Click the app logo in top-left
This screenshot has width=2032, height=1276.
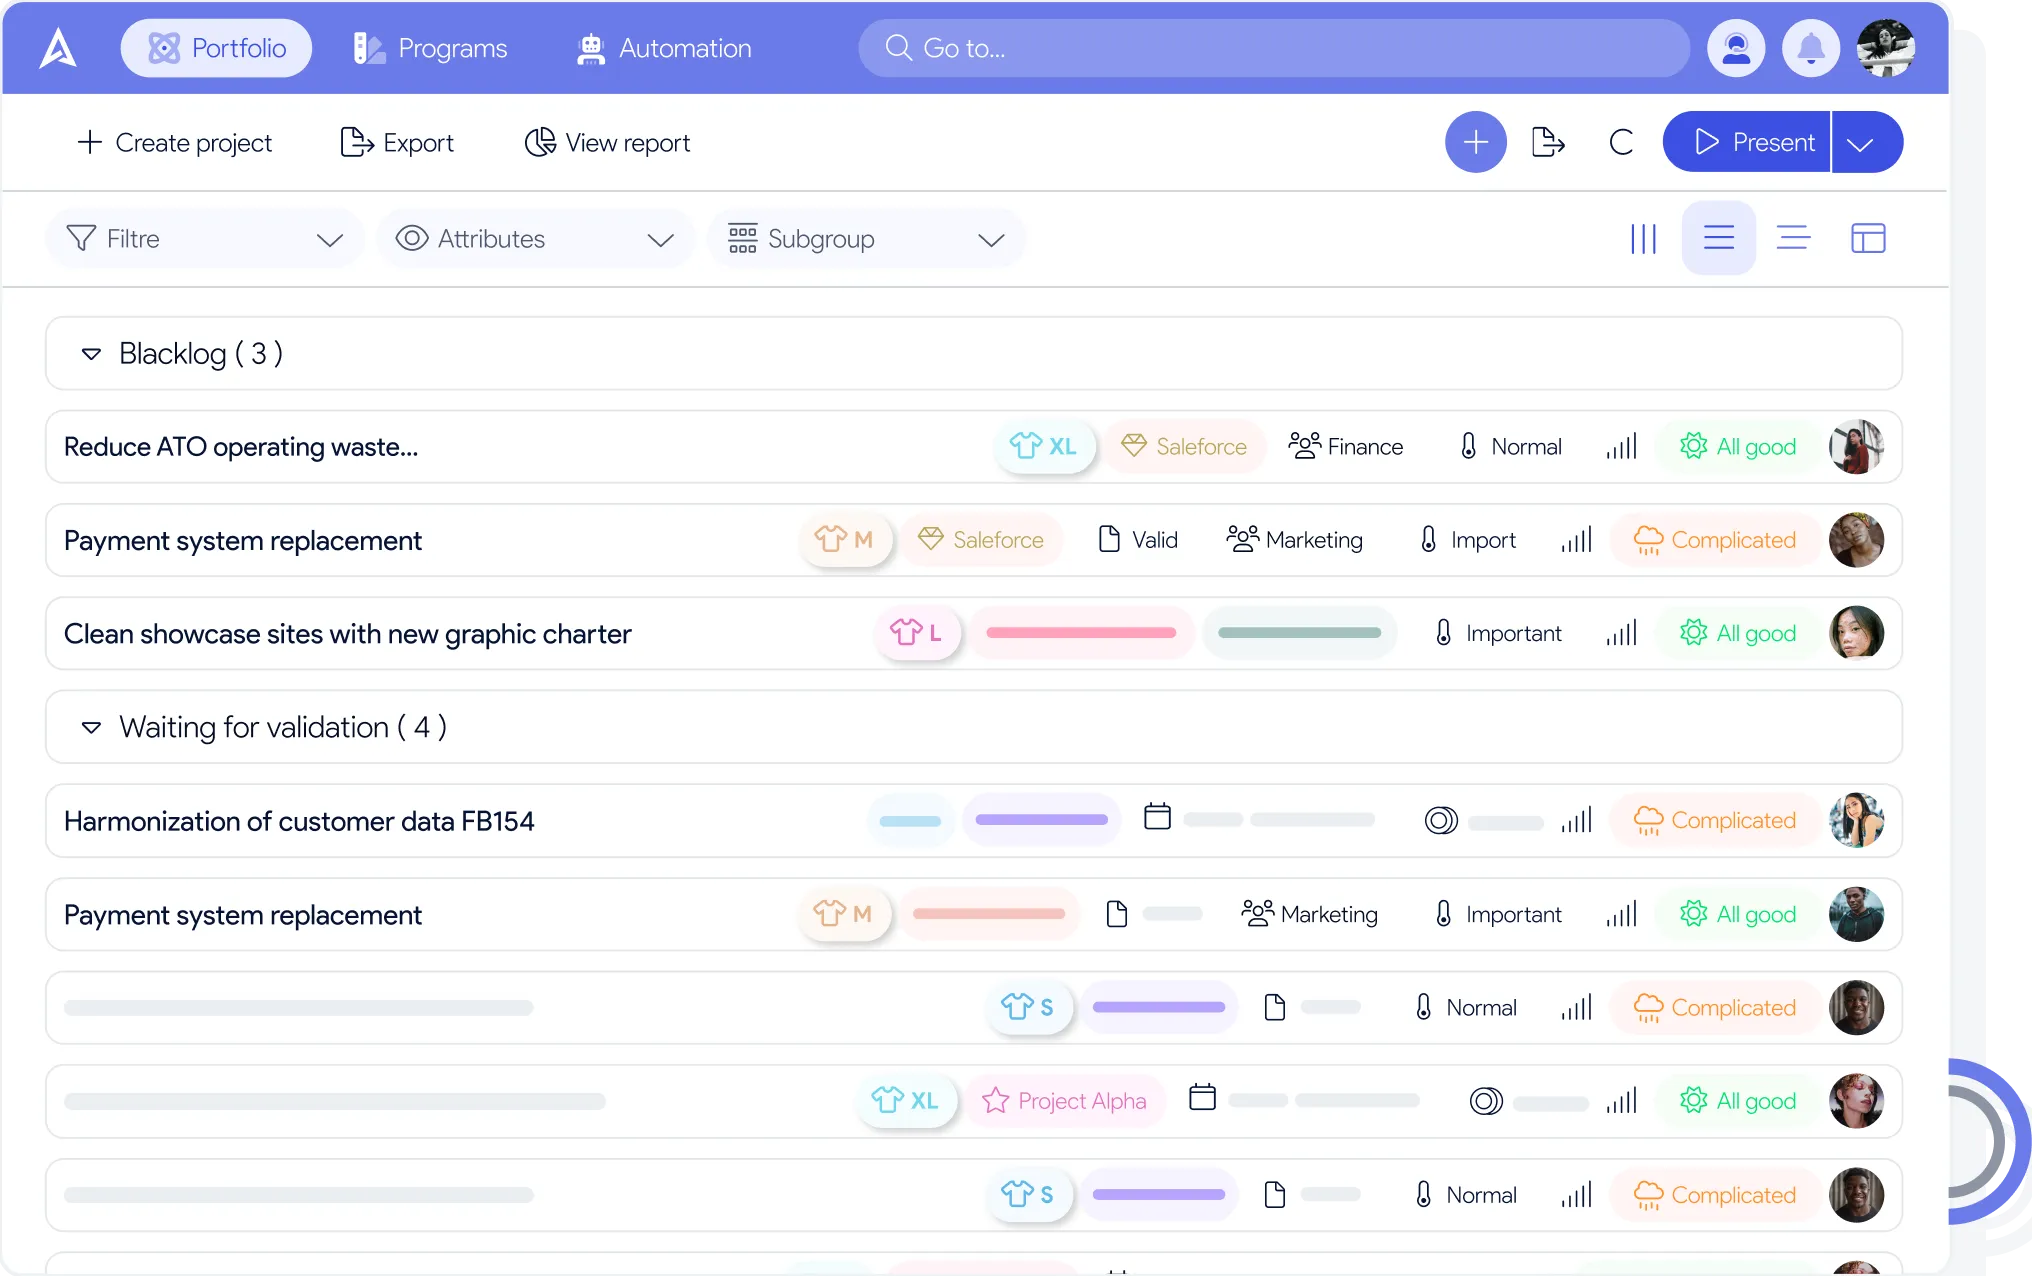(58, 48)
